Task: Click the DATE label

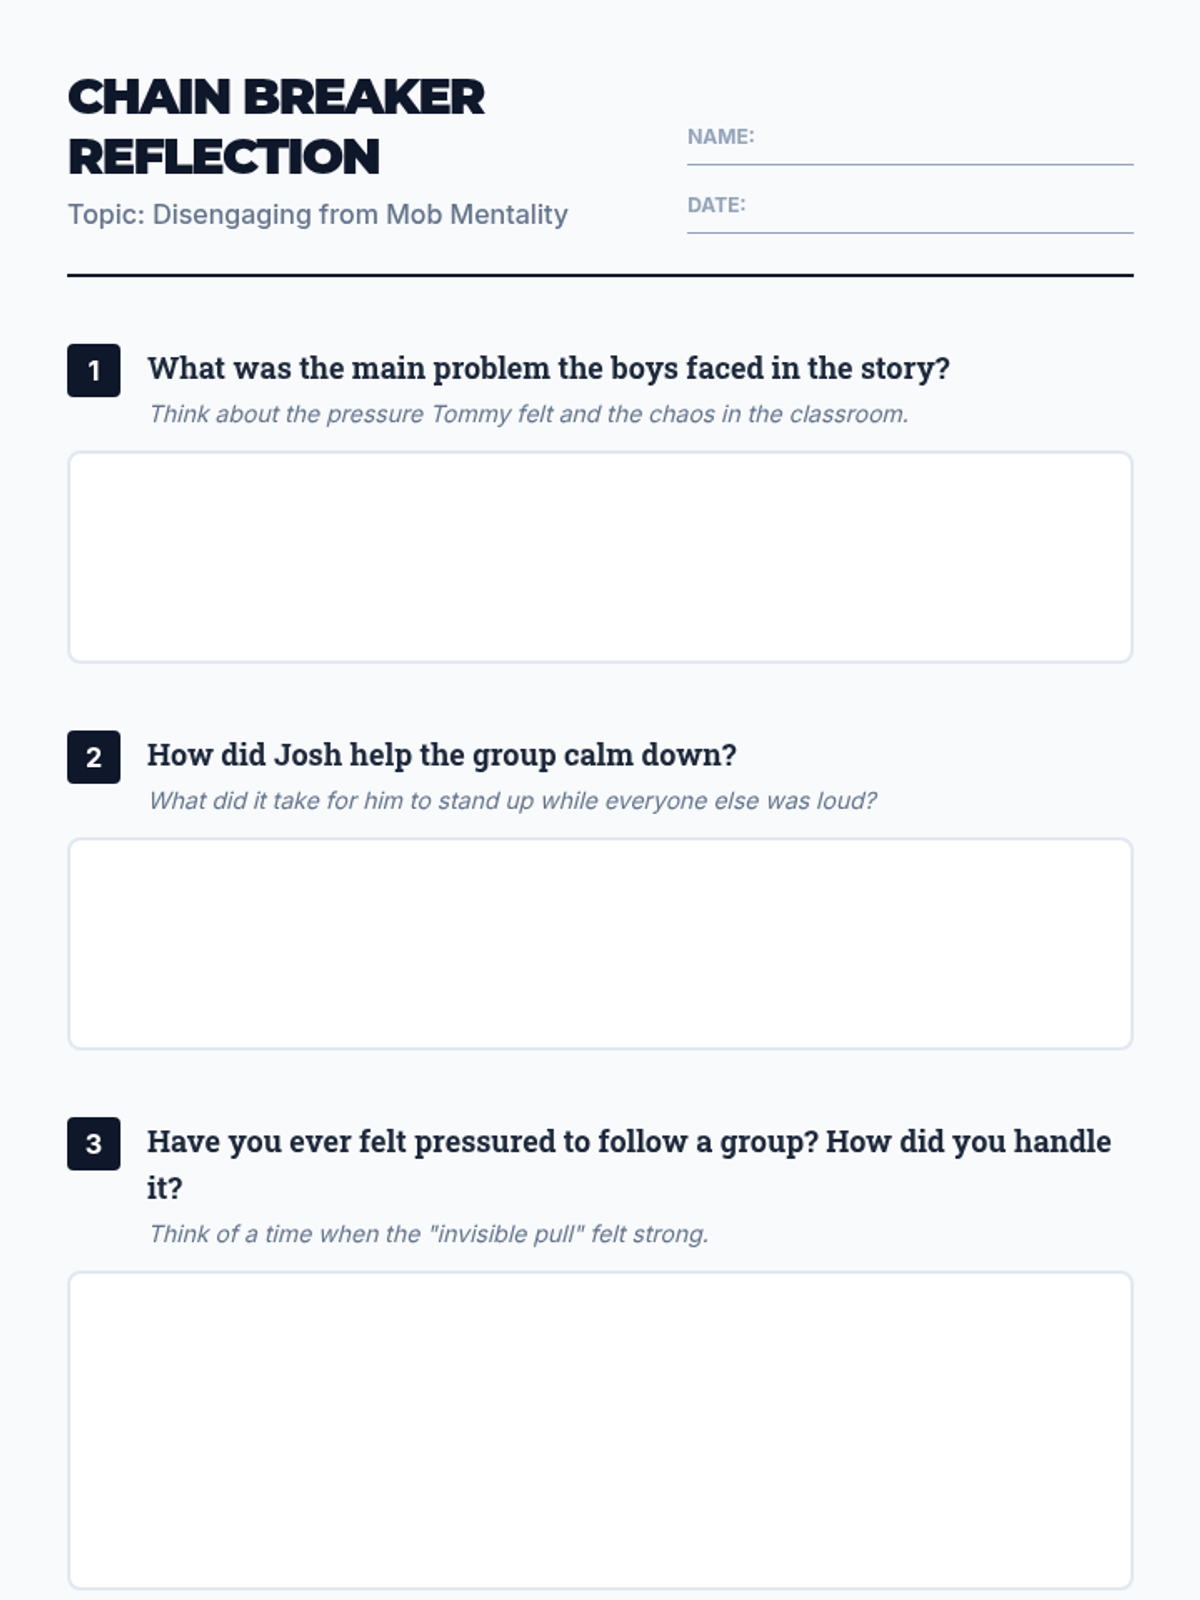Action: pos(716,205)
